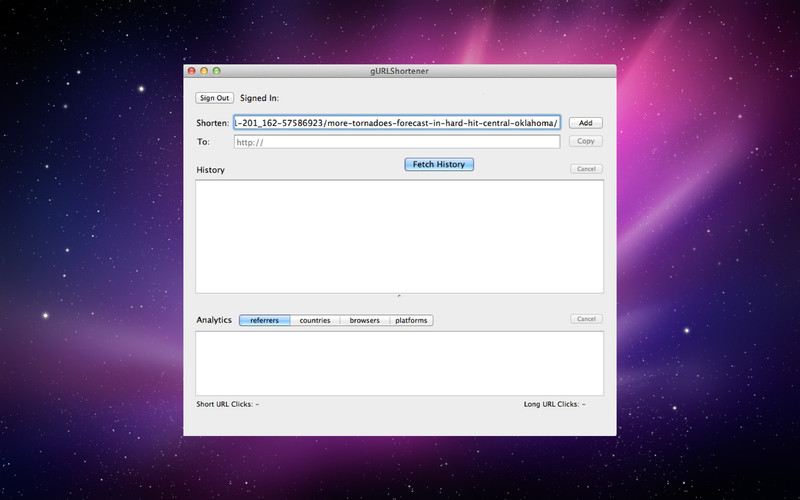800x500 pixels.
Task: Click the 'History' label
Action: click(x=210, y=170)
